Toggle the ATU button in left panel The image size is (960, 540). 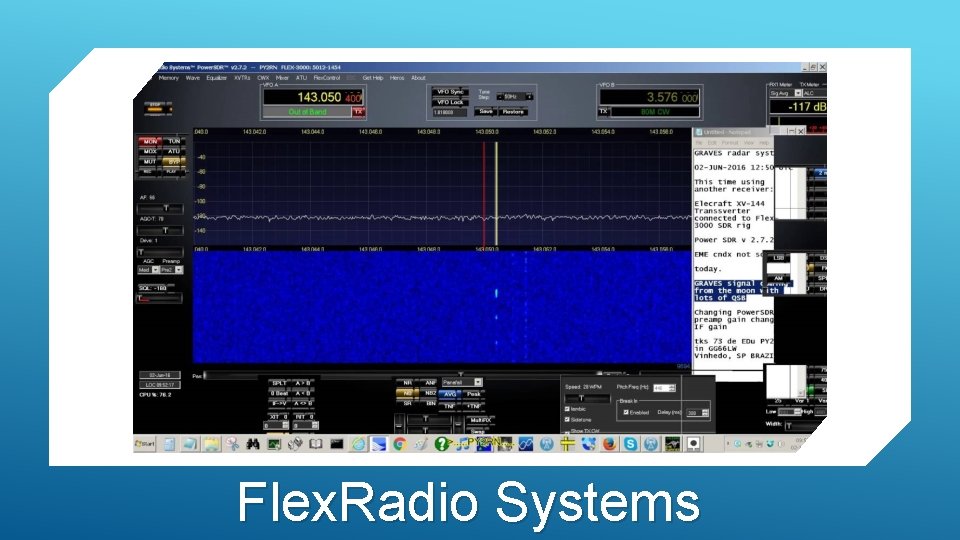(x=174, y=151)
